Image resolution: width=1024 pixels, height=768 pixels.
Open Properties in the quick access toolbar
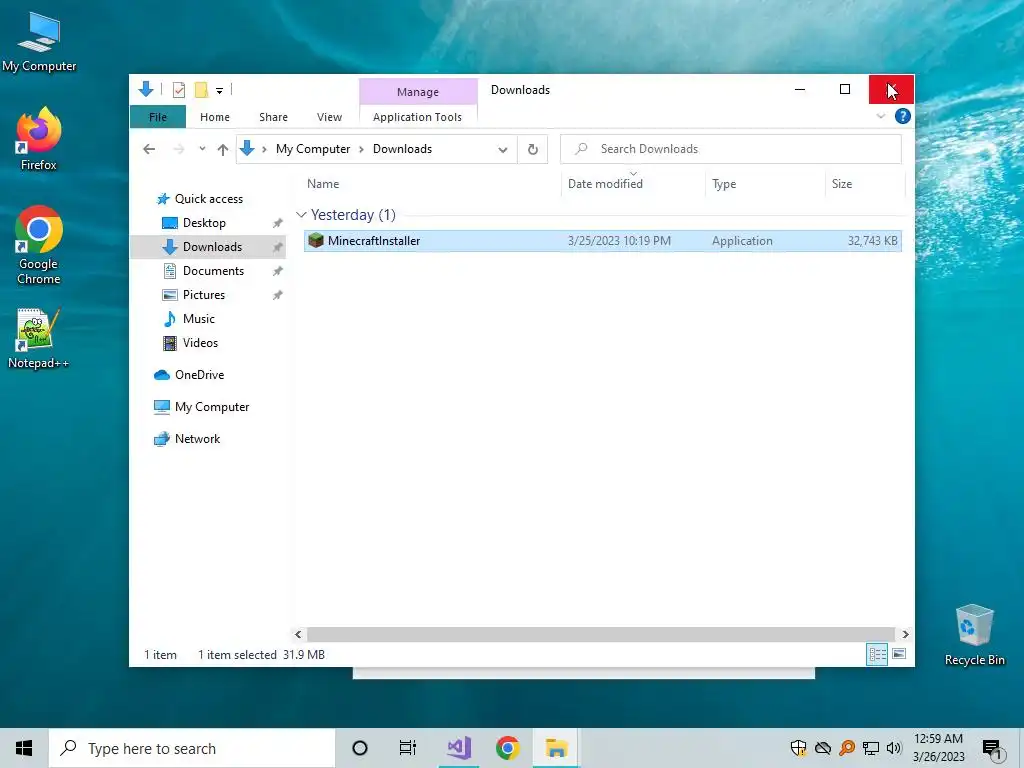[178, 90]
